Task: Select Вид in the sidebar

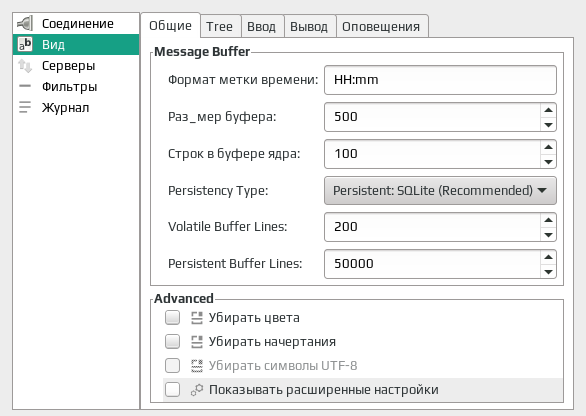Action: point(76,44)
